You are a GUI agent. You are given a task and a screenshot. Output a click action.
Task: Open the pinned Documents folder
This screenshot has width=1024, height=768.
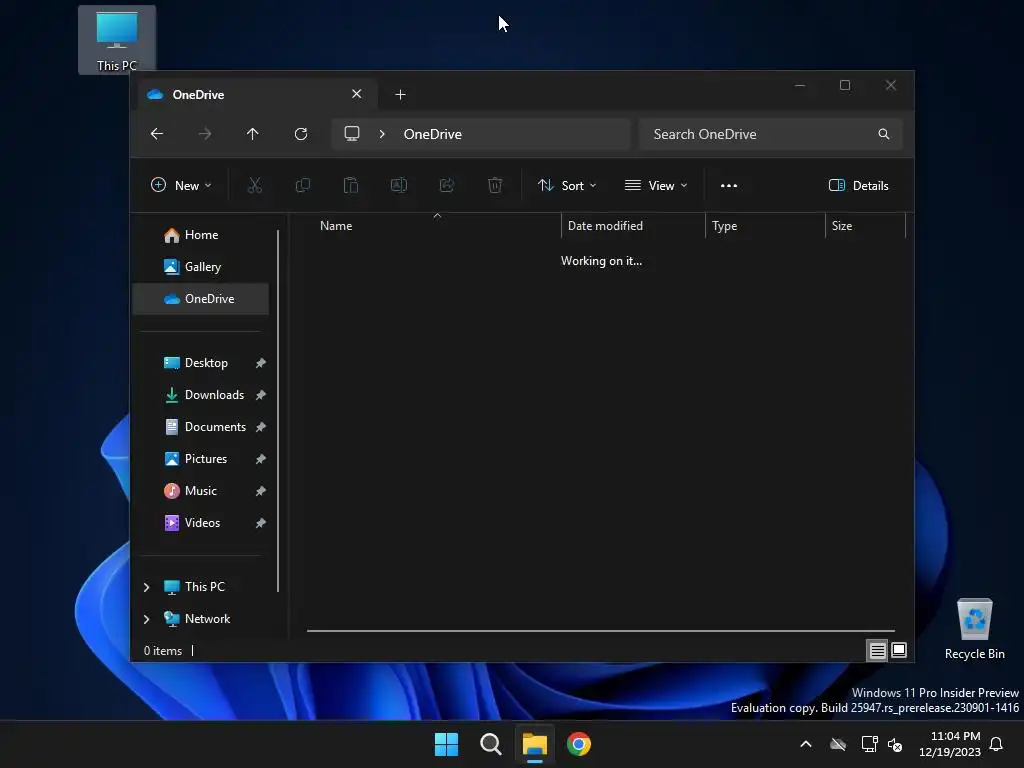coord(201,427)
